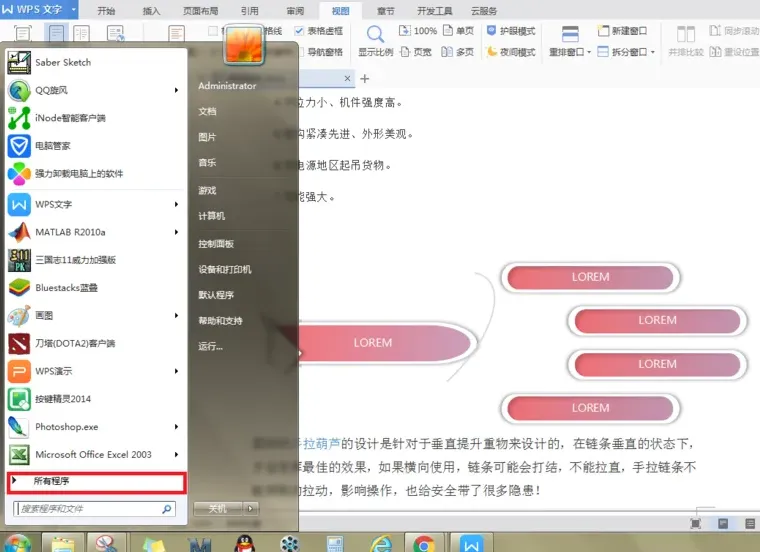Turn on 夜间模式 night mode
The height and width of the screenshot is (552, 760).
511,52
